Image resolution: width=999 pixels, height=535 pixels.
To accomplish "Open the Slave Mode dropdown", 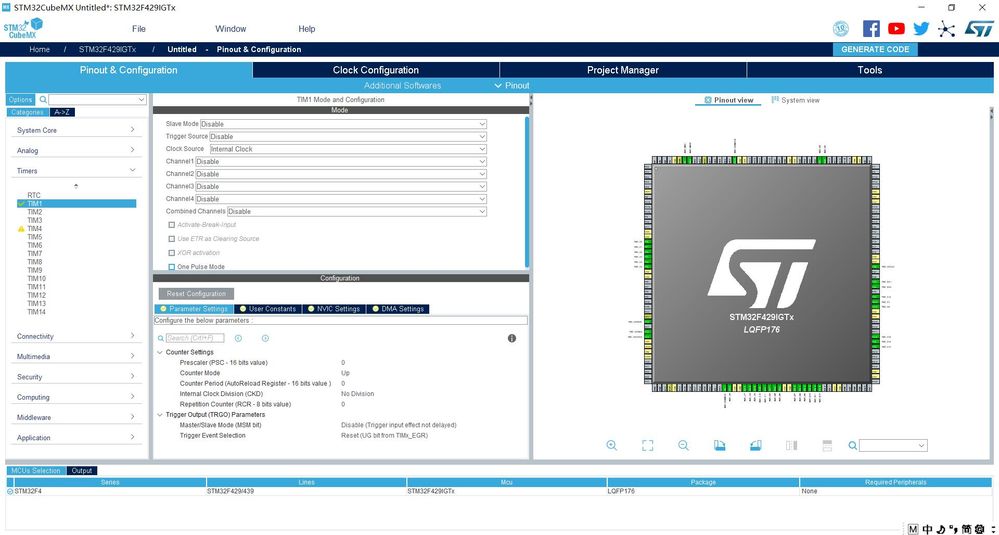I will coord(343,124).
